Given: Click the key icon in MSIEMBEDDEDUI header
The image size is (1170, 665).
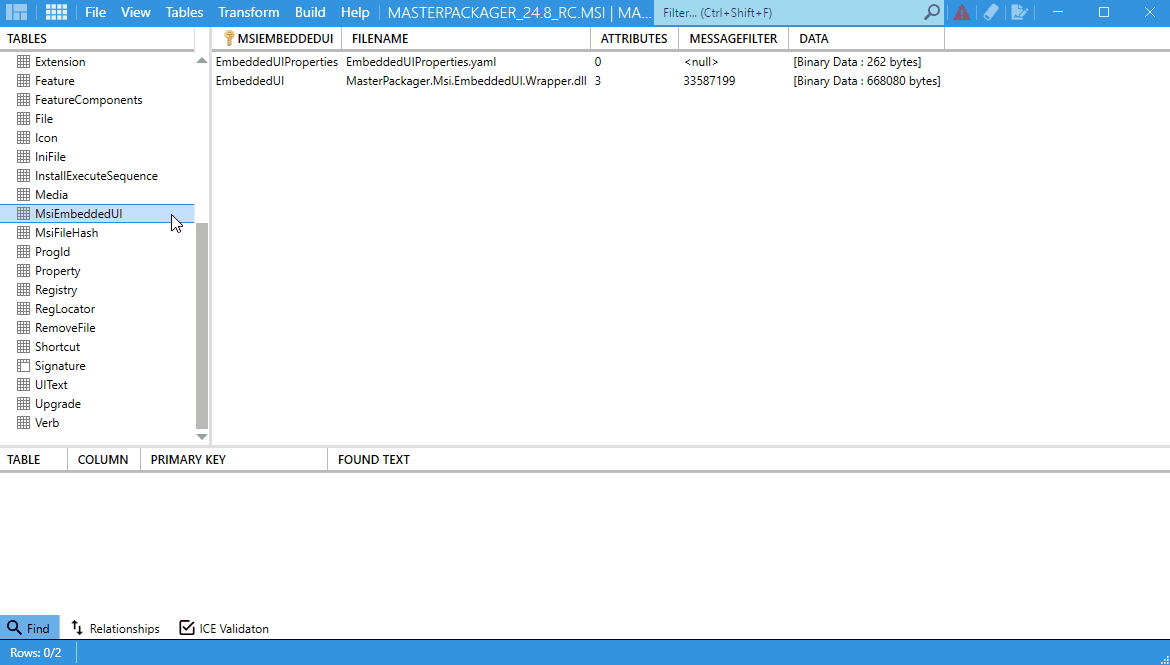Looking at the screenshot, I should tap(229, 39).
